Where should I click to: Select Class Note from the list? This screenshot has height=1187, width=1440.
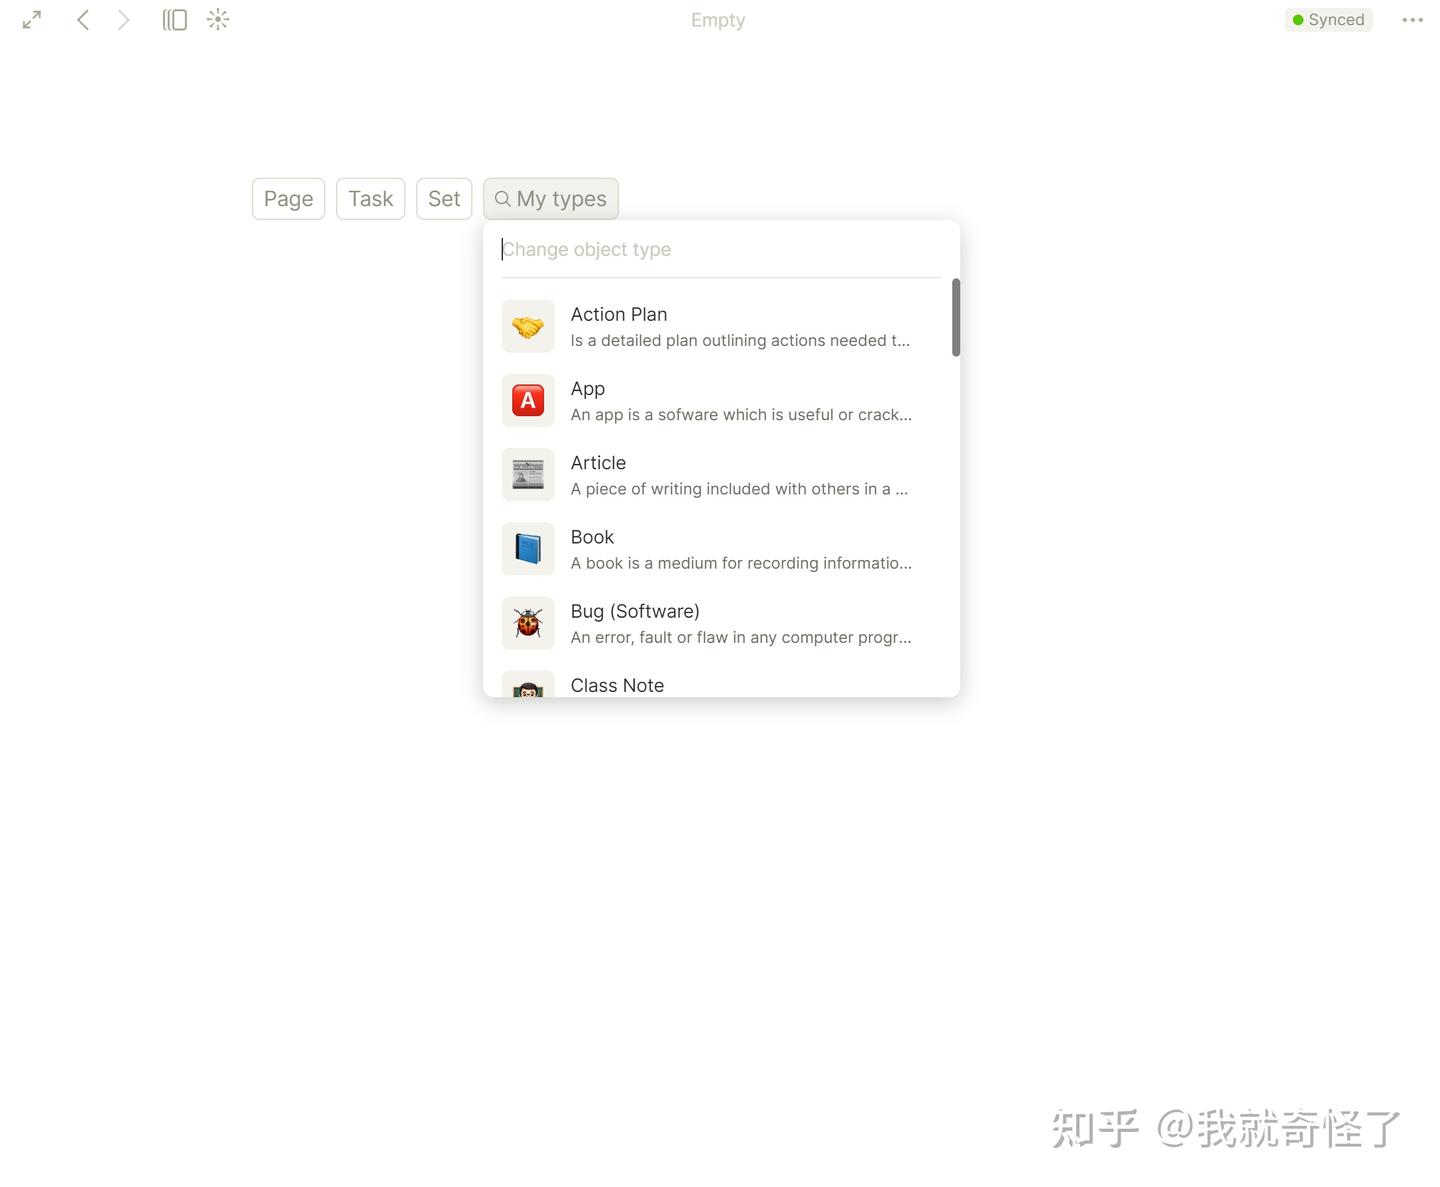pos(721,684)
